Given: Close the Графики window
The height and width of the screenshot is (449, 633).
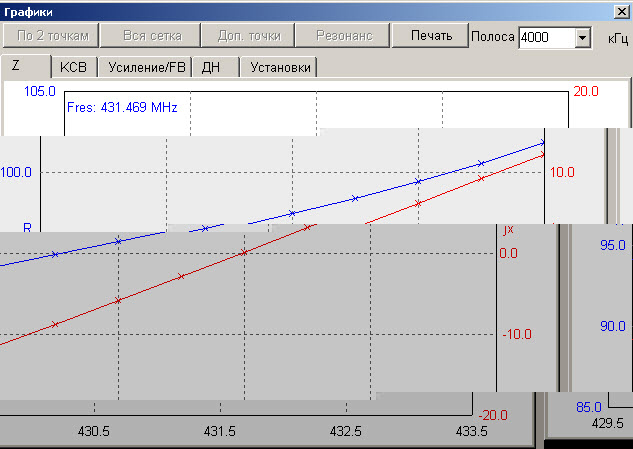Looking at the screenshot, I should [622, 10].
